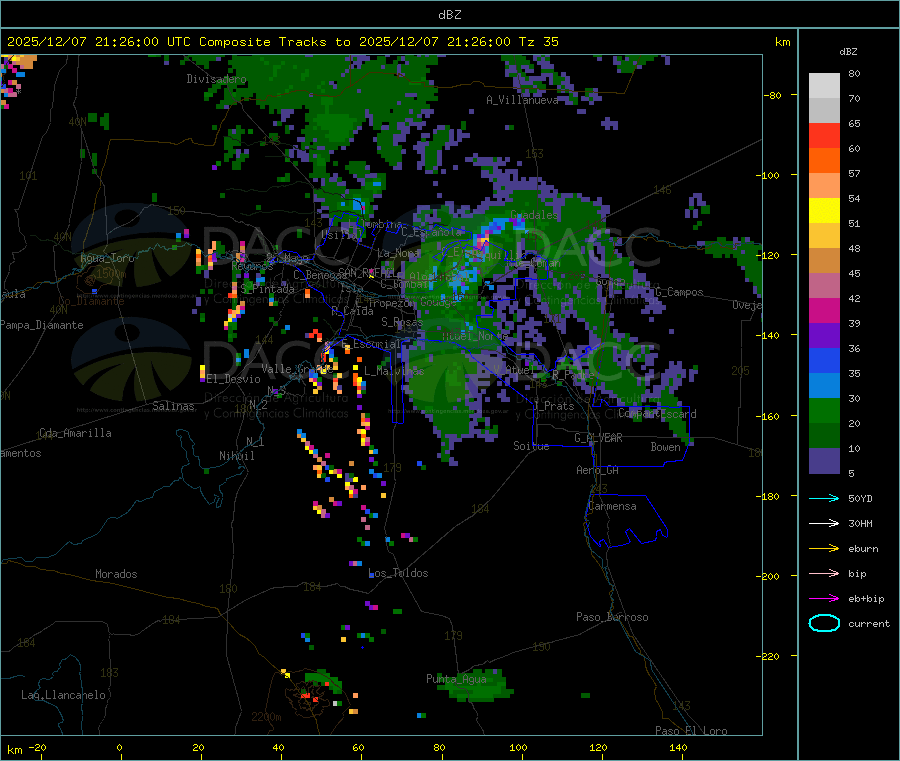This screenshot has height=761, width=900.
Task: Click the 'eburn' legend label
Action: click(863, 549)
